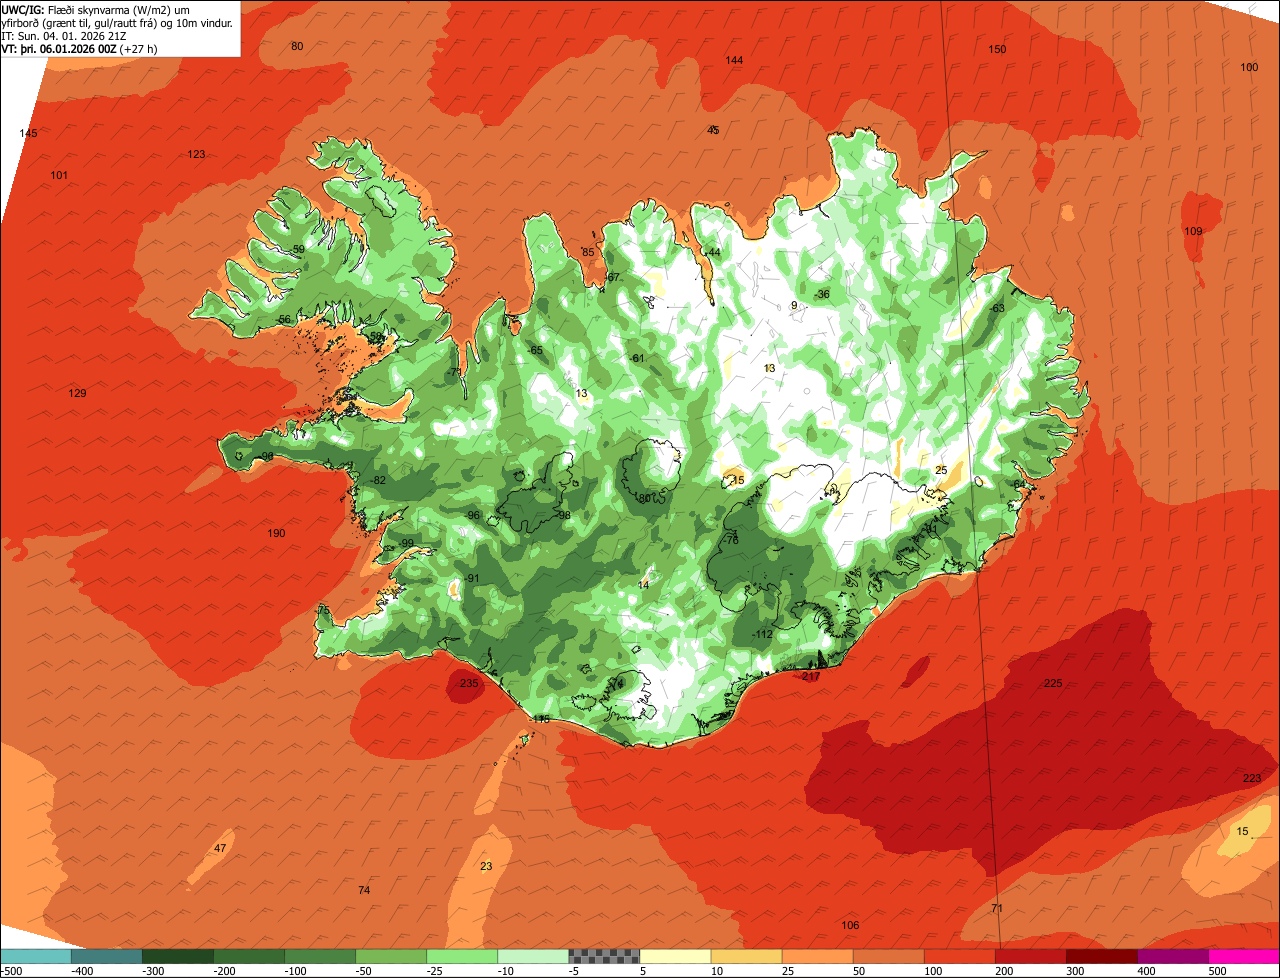Select legend swatch spanning 50 to 100
The height and width of the screenshot is (978, 1280).
(888, 956)
